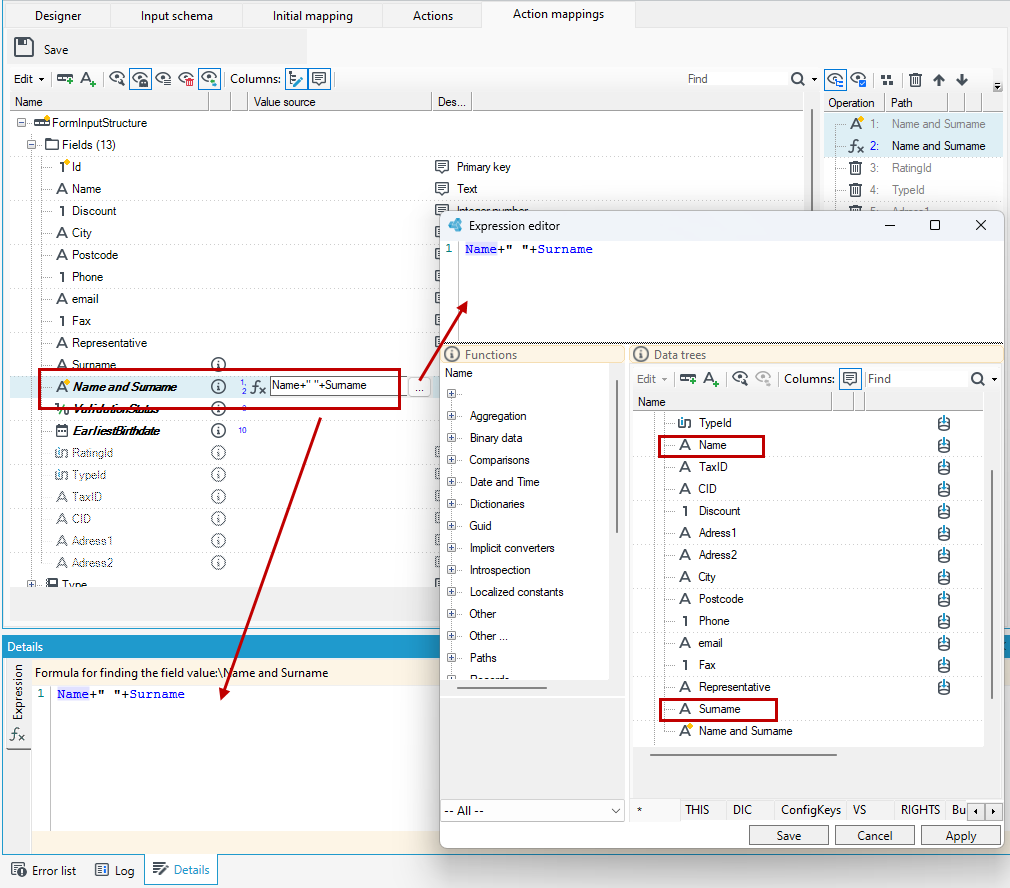This screenshot has height=888, width=1010.
Task: Toggle the eye-with-list visibility filter
Action: [x=164, y=79]
